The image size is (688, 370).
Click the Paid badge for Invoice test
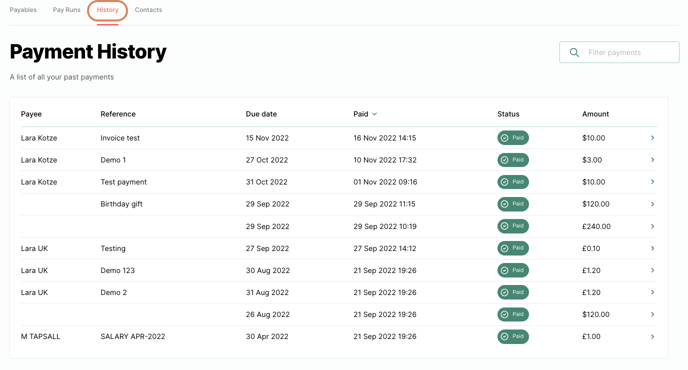click(x=513, y=138)
